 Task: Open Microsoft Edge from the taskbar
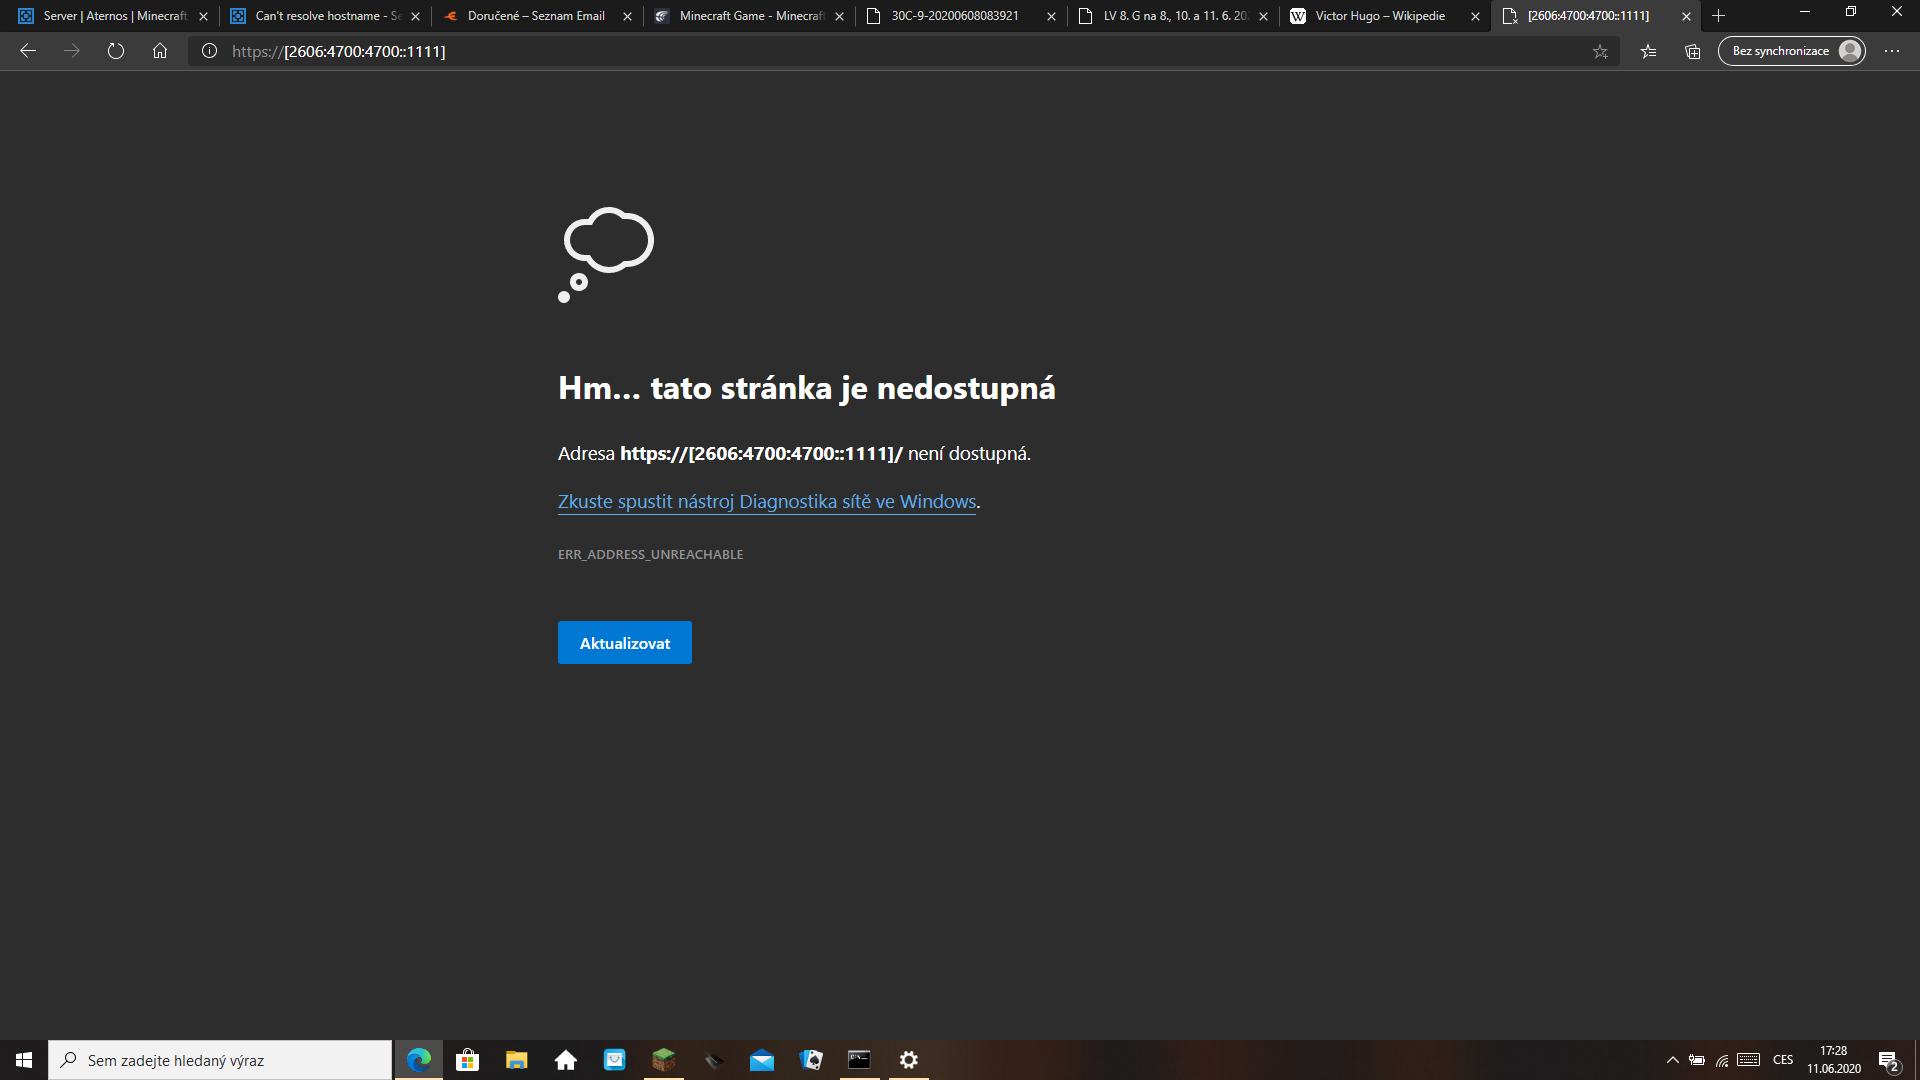(x=419, y=1060)
